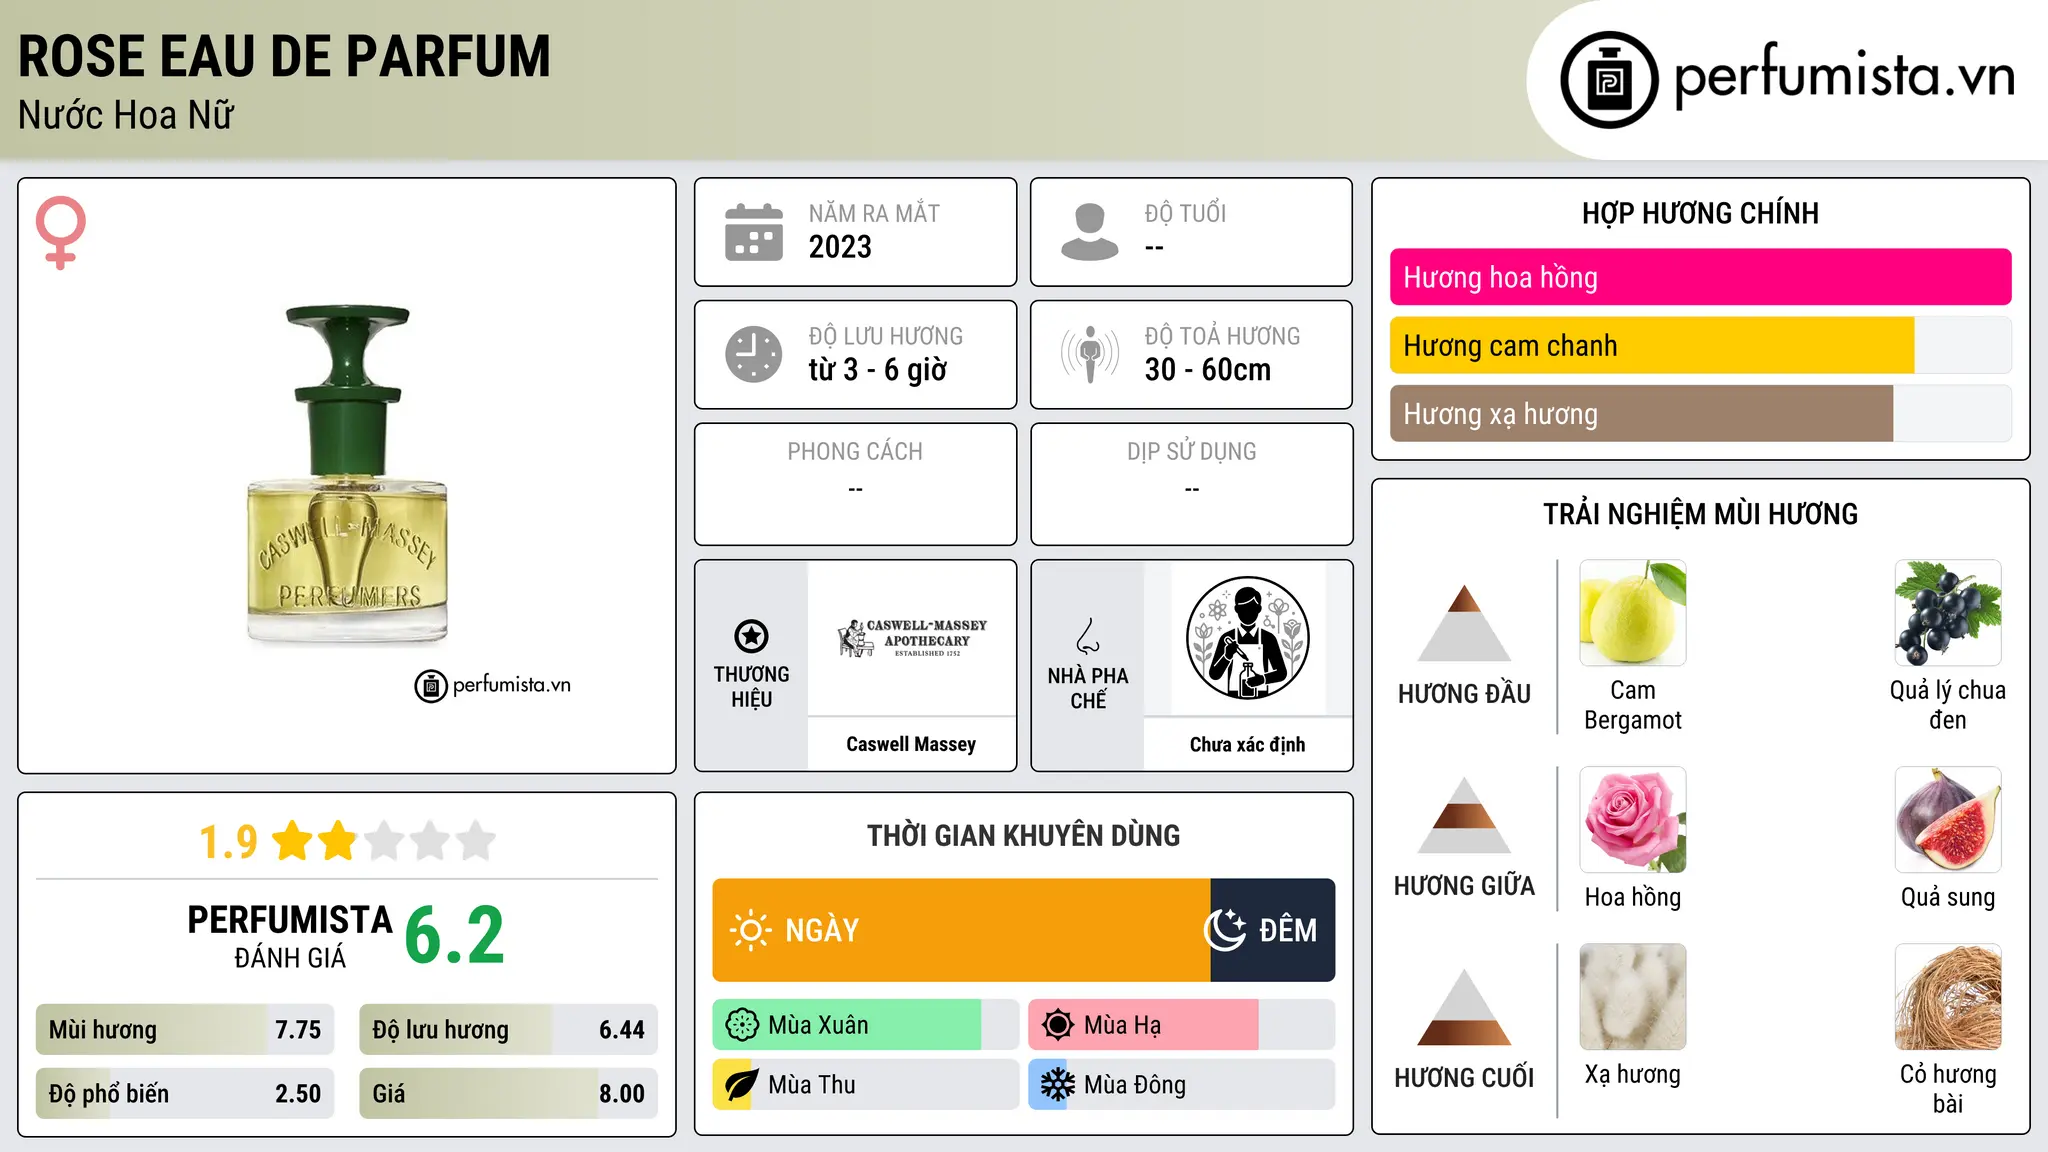Click the Mùi hương 7.75 score bar
Image resolution: width=2048 pixels, height=1152 pixels.
tap(185, 1029)
